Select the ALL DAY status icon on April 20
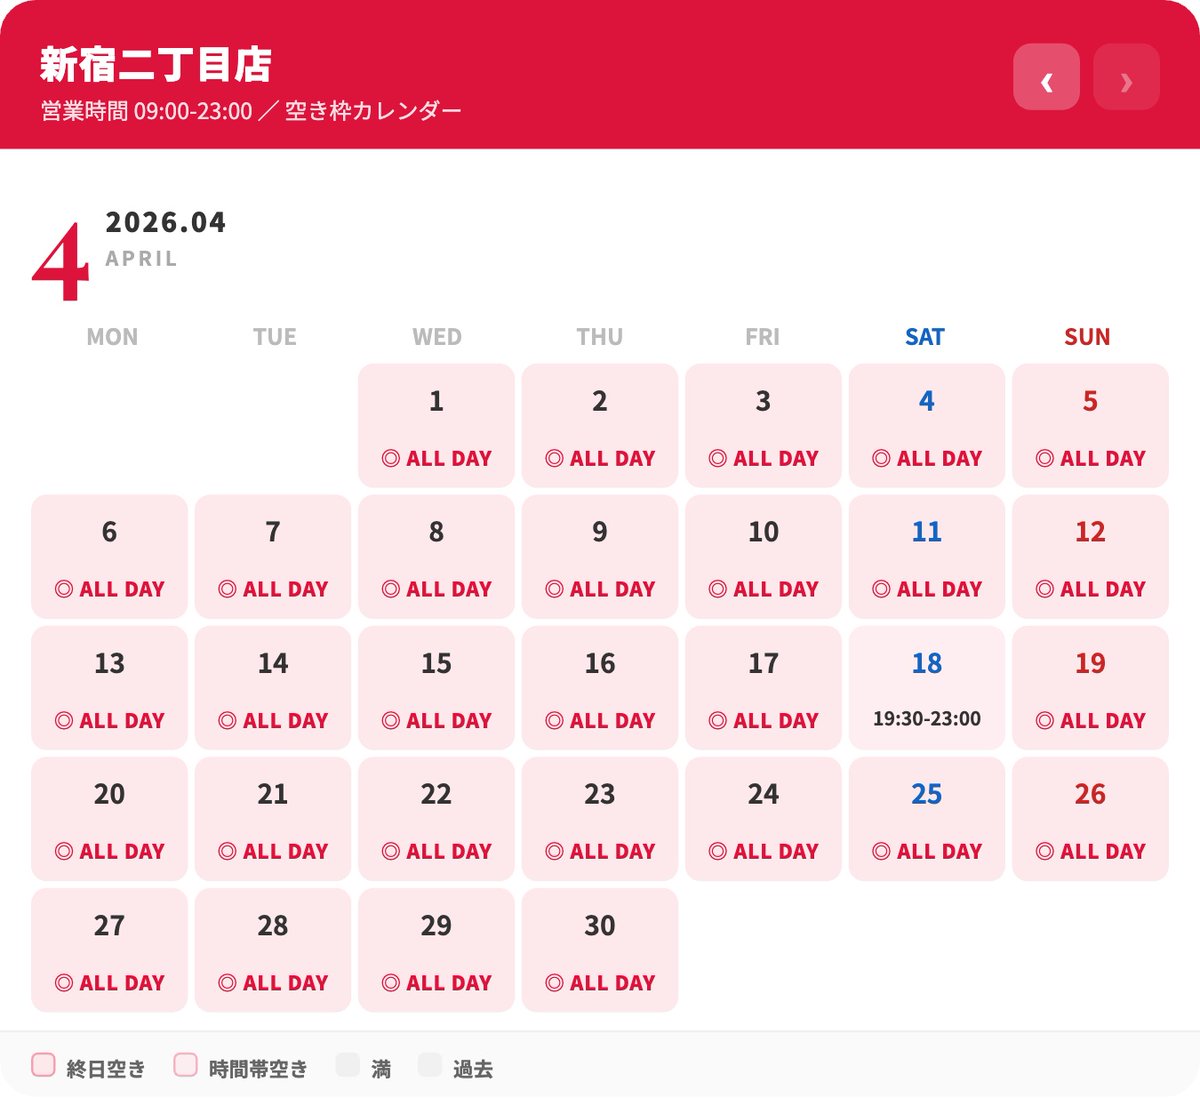 click(x=64, y=851)
